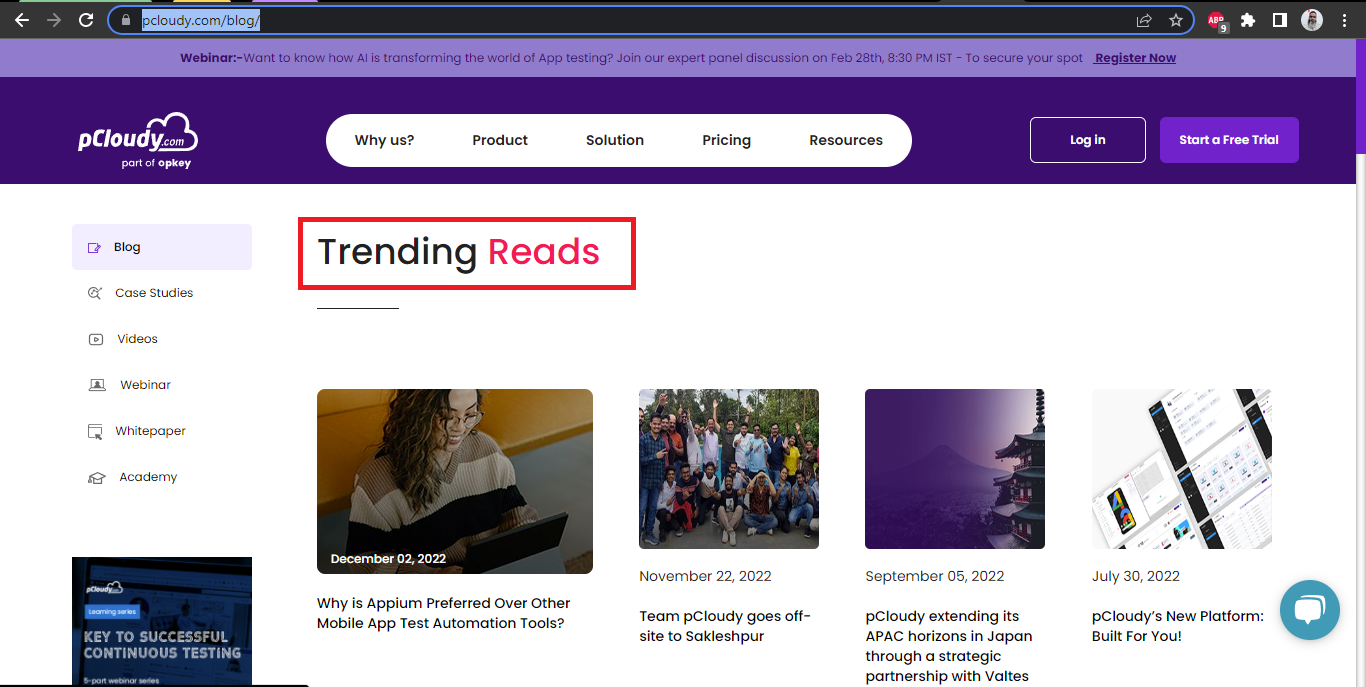
Task: Click the December 02, 2022 date label
Action: coord(388,559)
